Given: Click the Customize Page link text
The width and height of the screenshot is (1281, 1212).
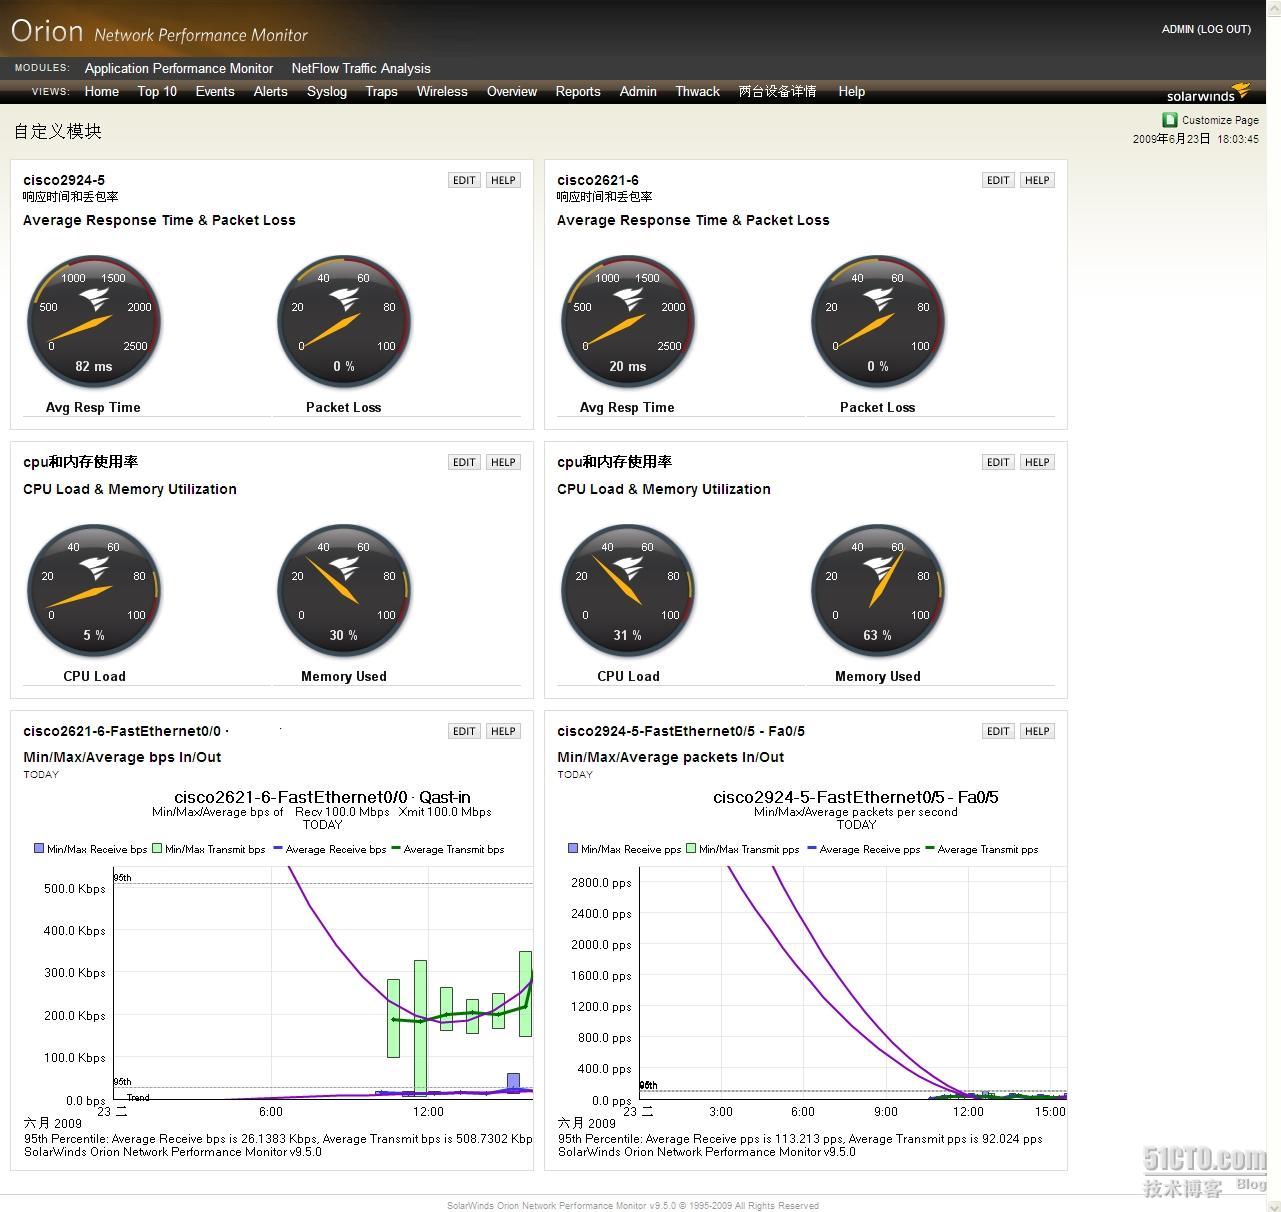Looking at the screenshot, I should [1220, 120].
